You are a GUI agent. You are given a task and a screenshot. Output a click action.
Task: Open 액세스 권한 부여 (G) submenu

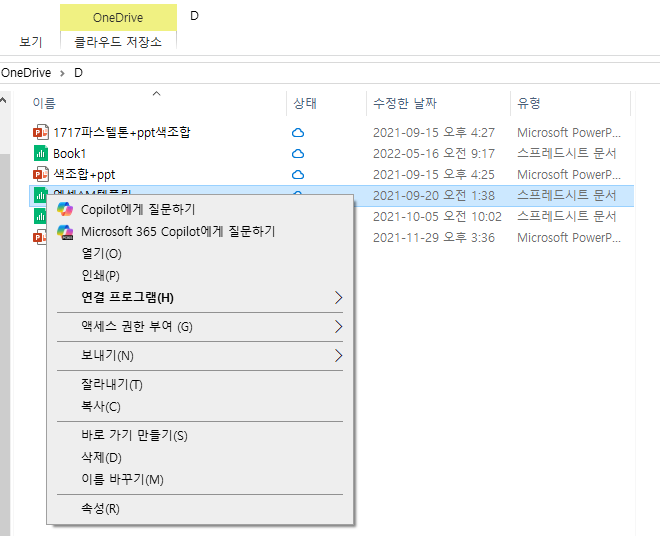[200, 327]
